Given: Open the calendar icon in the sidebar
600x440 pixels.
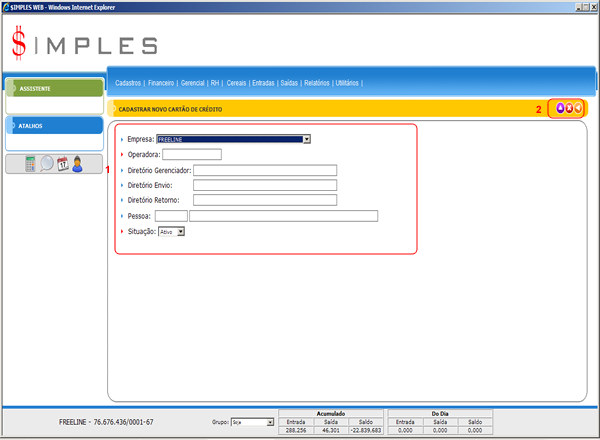Looking at the screenshot, I should (62, 164).
